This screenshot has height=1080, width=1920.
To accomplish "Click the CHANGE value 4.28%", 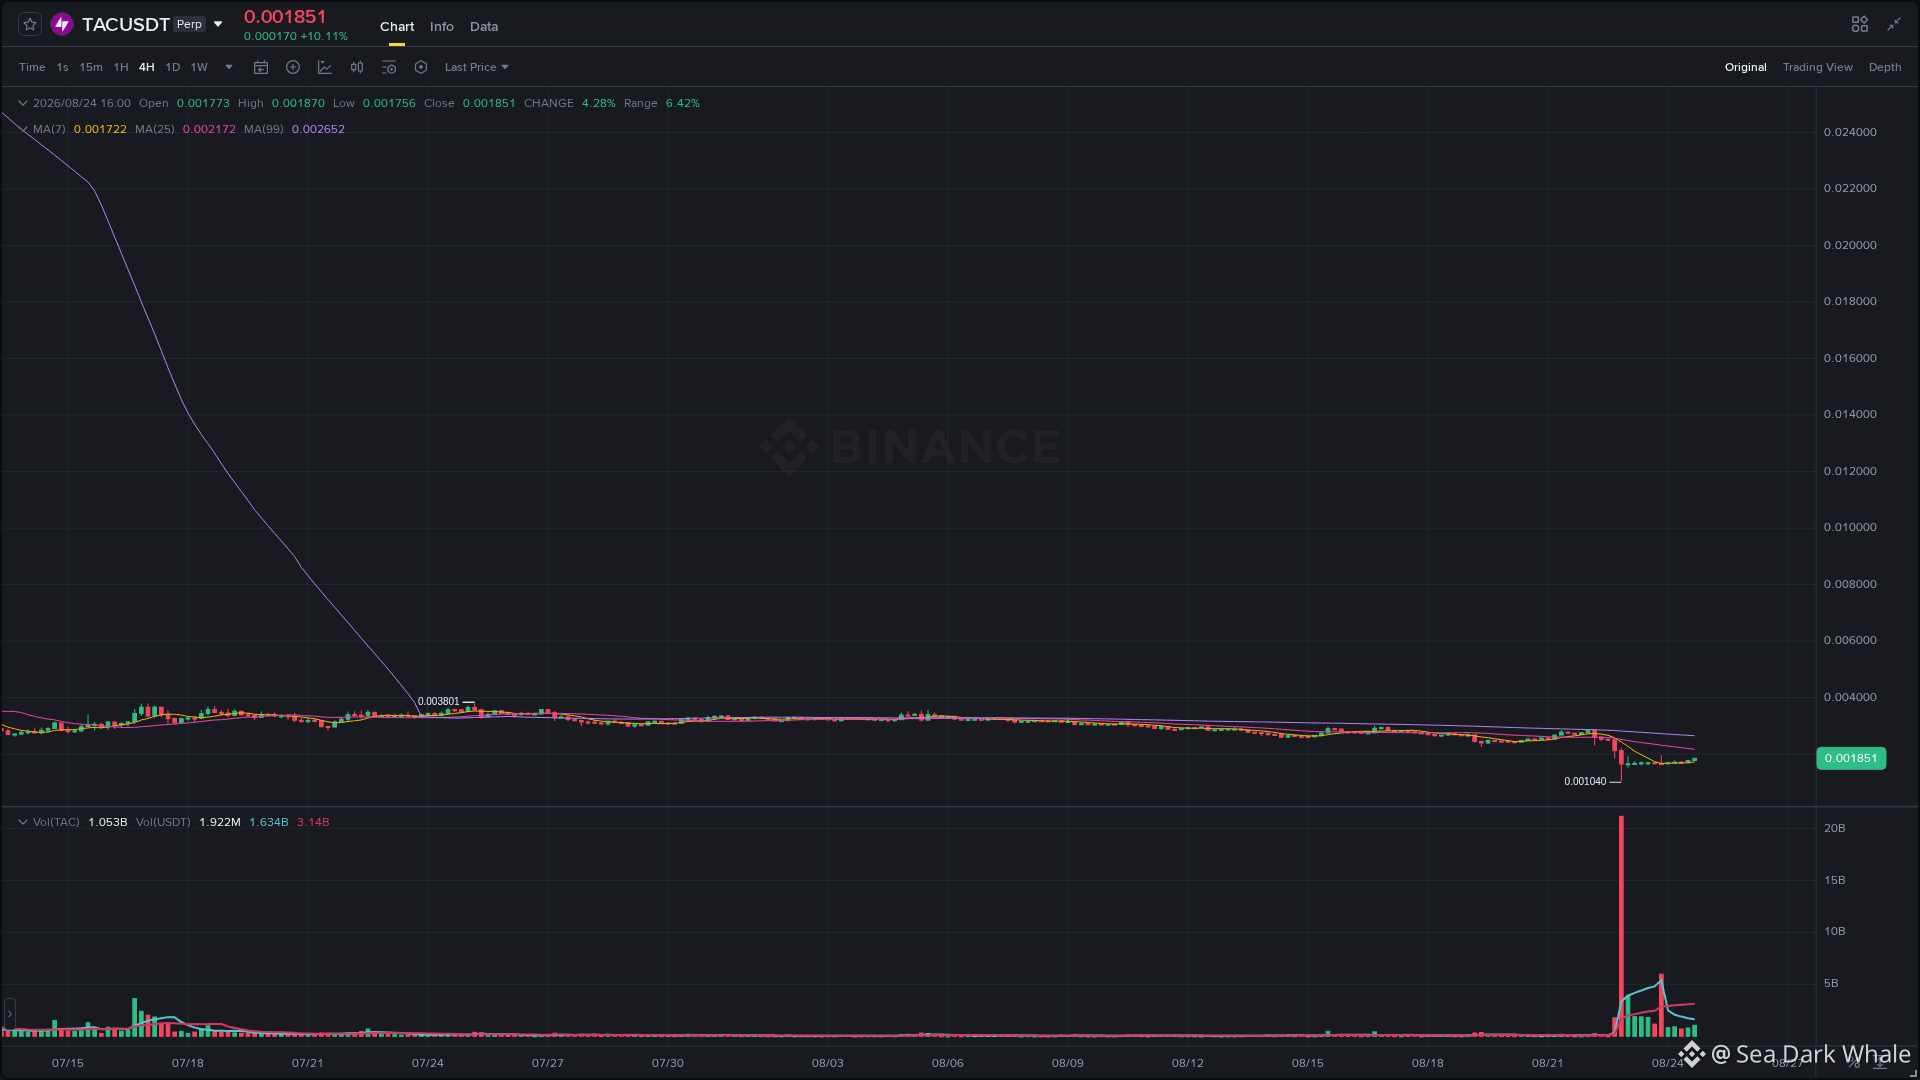I will pyautogui.click(x=599, y=103).
